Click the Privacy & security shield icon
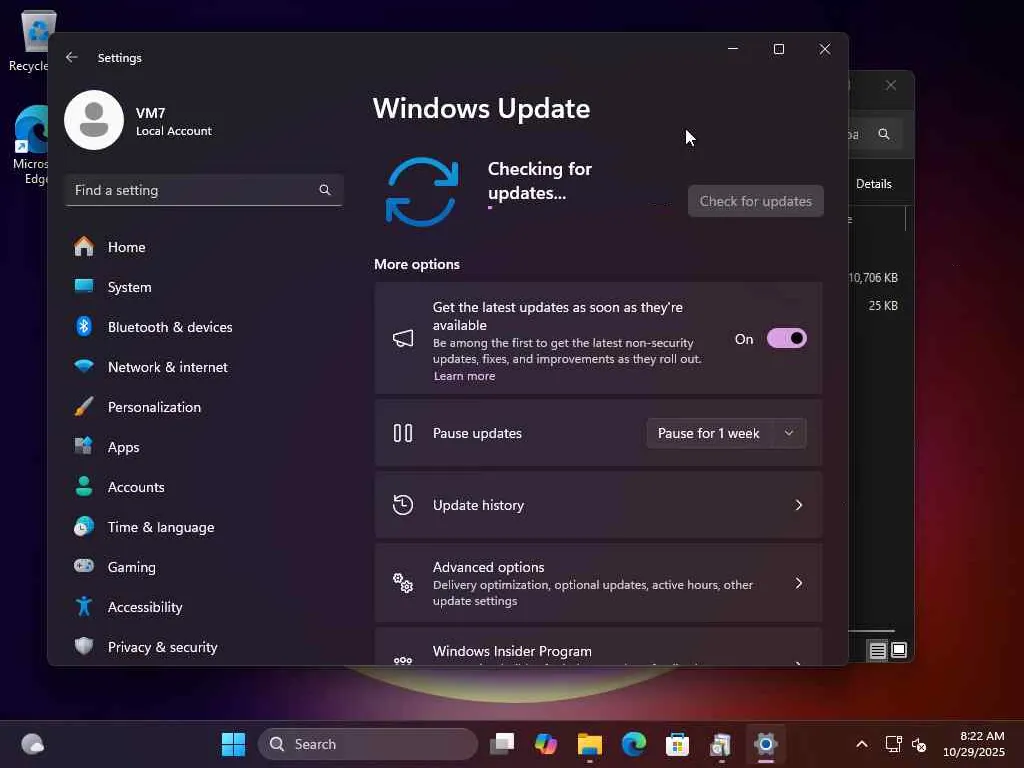This screenshot has height=768, width=1024. [x=84, y=647]
